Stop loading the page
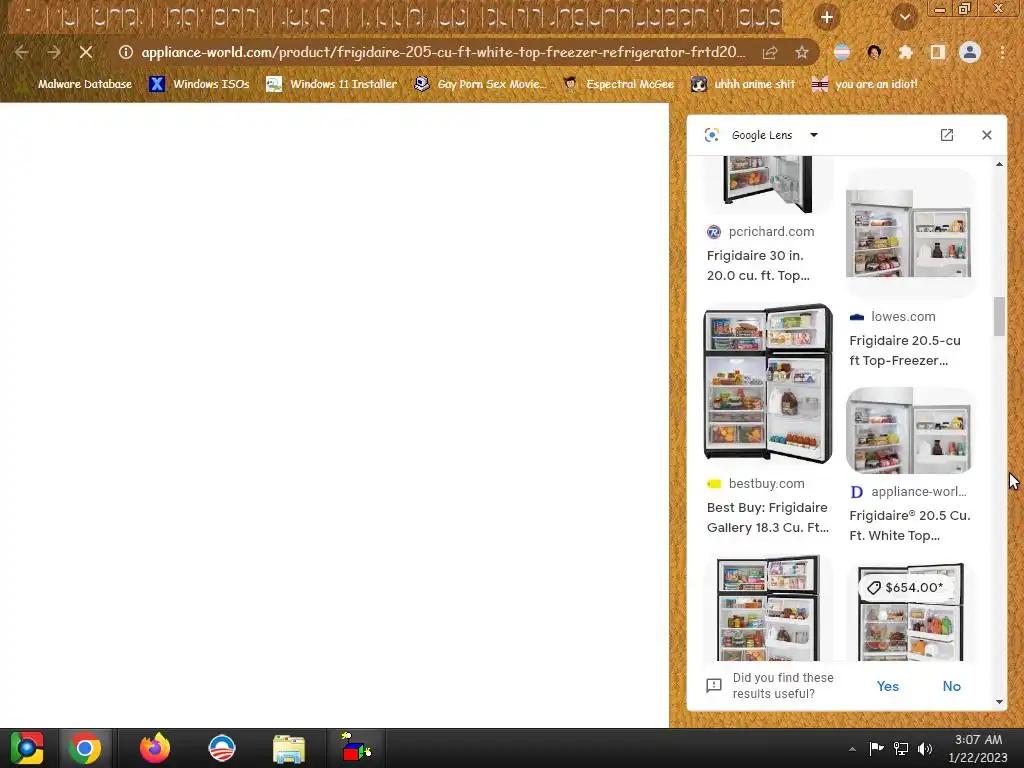 pos(86,52)
